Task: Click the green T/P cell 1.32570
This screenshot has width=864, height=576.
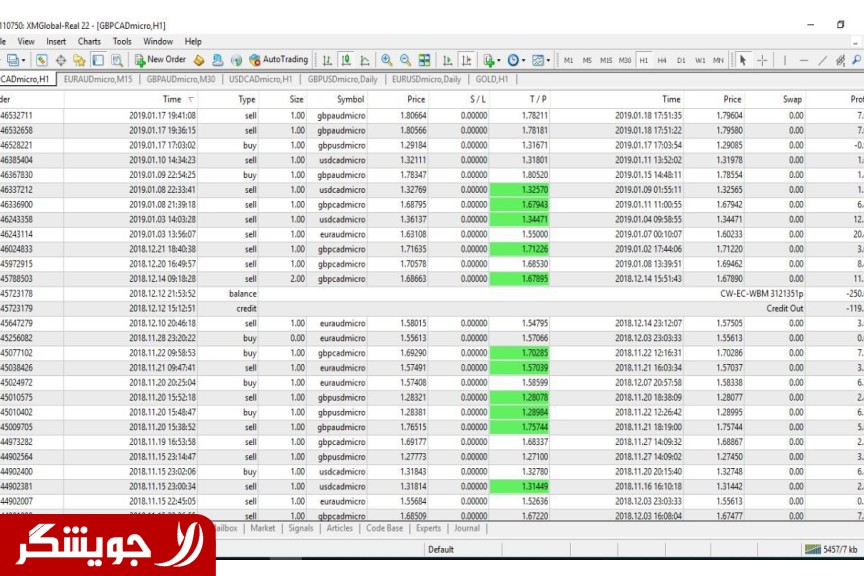Action: 520,189
